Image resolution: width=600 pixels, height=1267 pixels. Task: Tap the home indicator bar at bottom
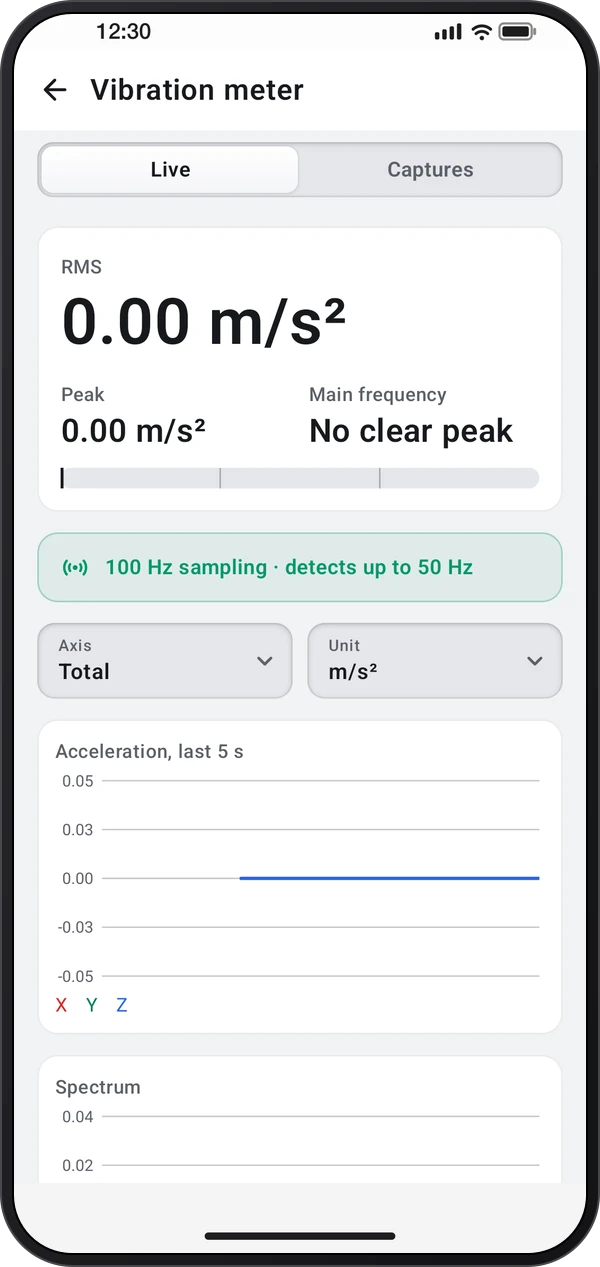[300, 1236]
